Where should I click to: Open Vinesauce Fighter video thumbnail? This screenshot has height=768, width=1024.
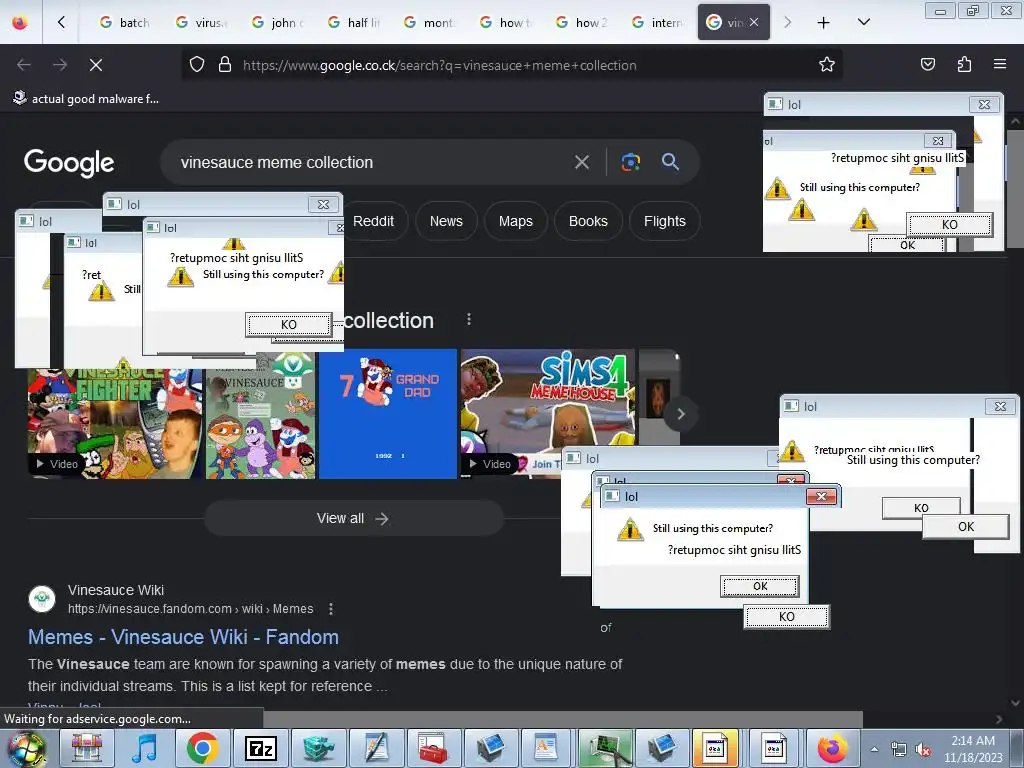click(x=115, y=423)
